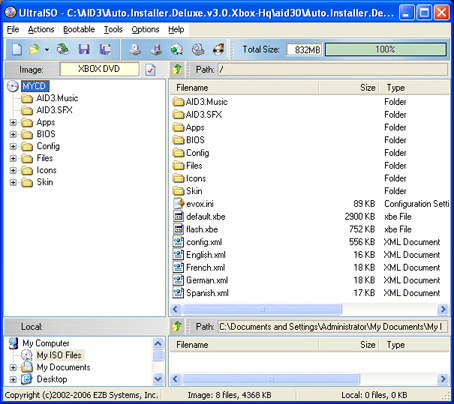454x404 pixels.
Task: Expand My Documents in Local tree
Action: tap(13, 367)
